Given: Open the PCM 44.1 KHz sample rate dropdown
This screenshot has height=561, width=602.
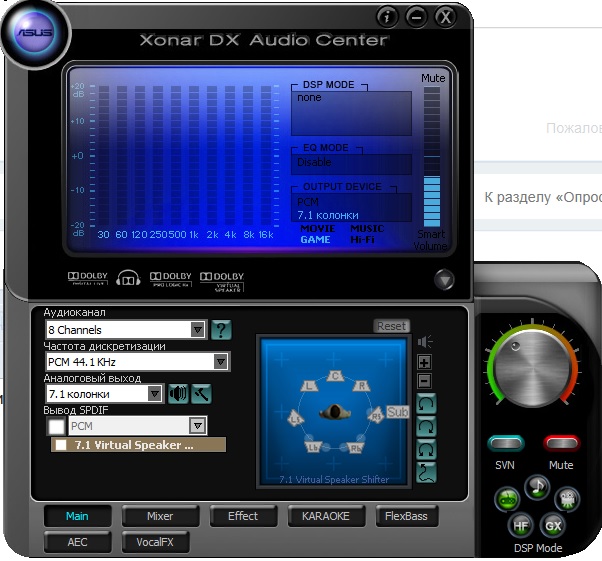Looking at the screenshot, I should coord(137,362).
